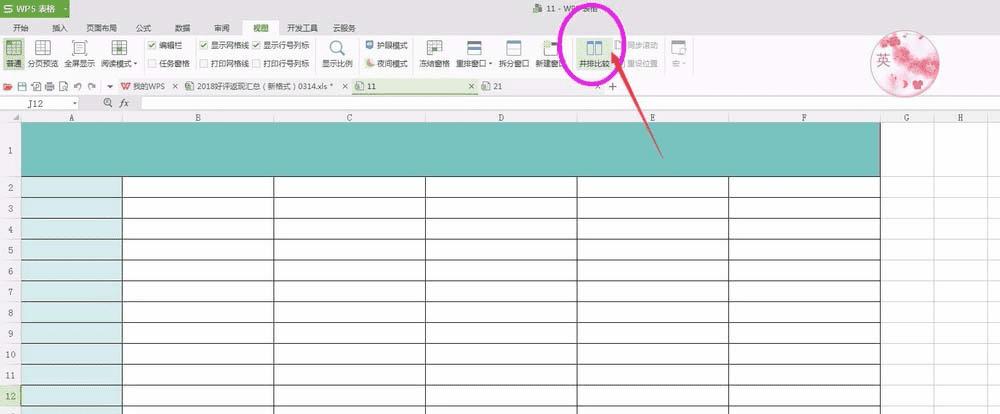The width and height of the screenshot is (1000, 414).
Task: Open the 2018好评返现汇总 document tab
Action: (264, 86)
